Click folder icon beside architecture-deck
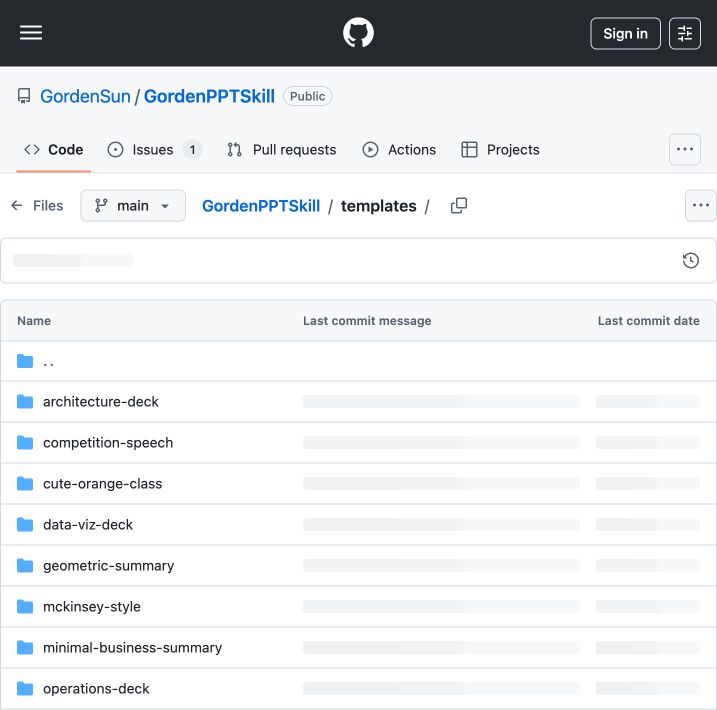Viewport: 717px width, 710px height. click(x=25, y=401)
